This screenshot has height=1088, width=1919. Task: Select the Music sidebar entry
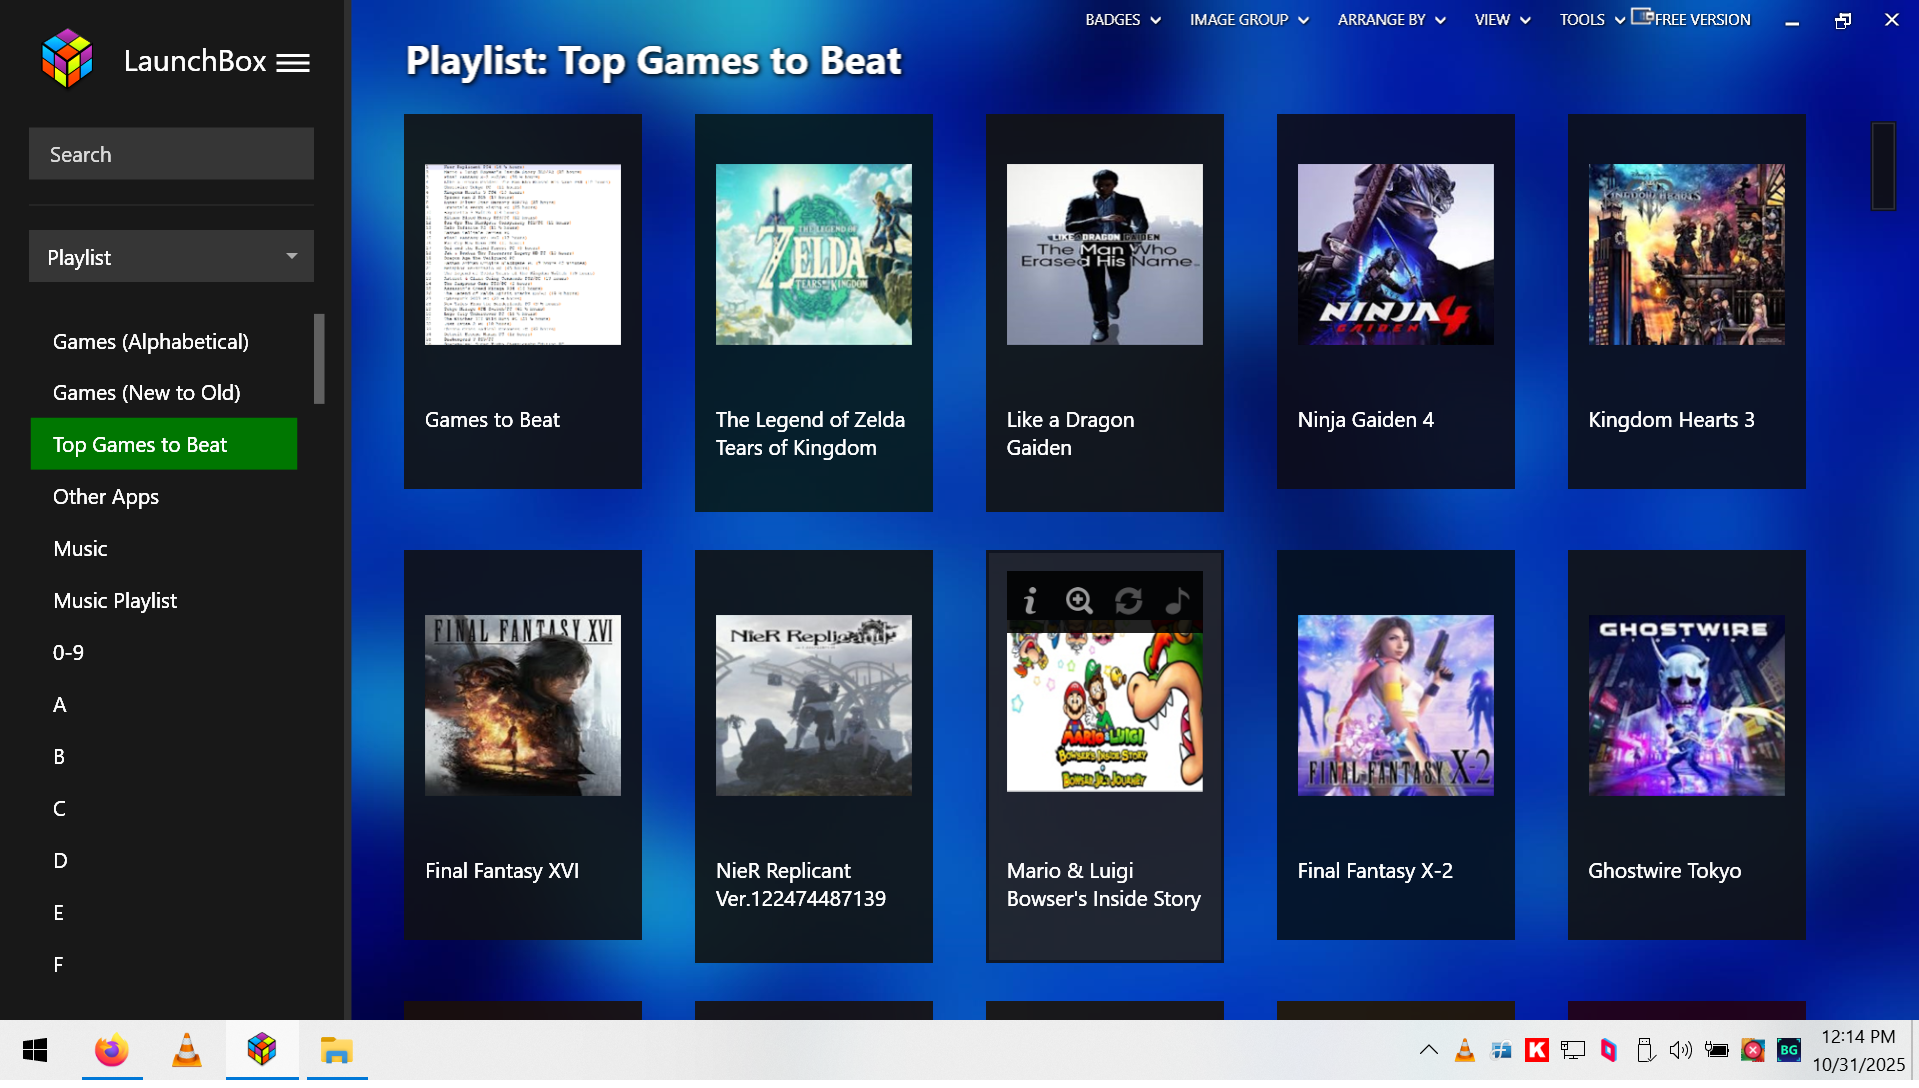point(80,549)
